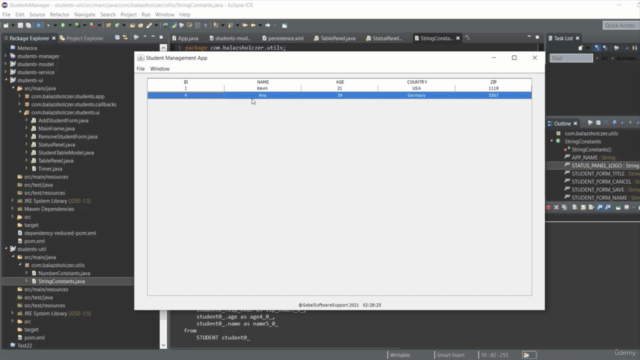The width and height of the screenshot is (640, 360).
Task: Click the COUNTRY column header in student table
Action: point(417,82)
